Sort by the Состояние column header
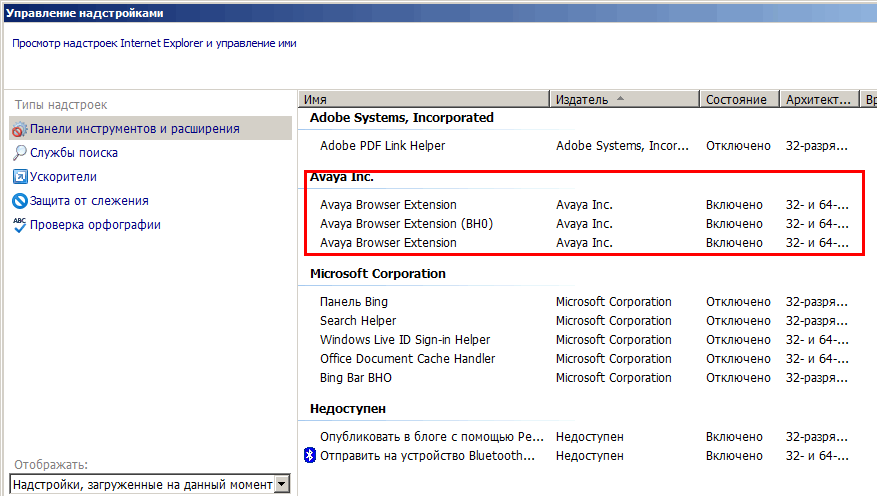Screen dimensions: 877x496 coord(739,100)
